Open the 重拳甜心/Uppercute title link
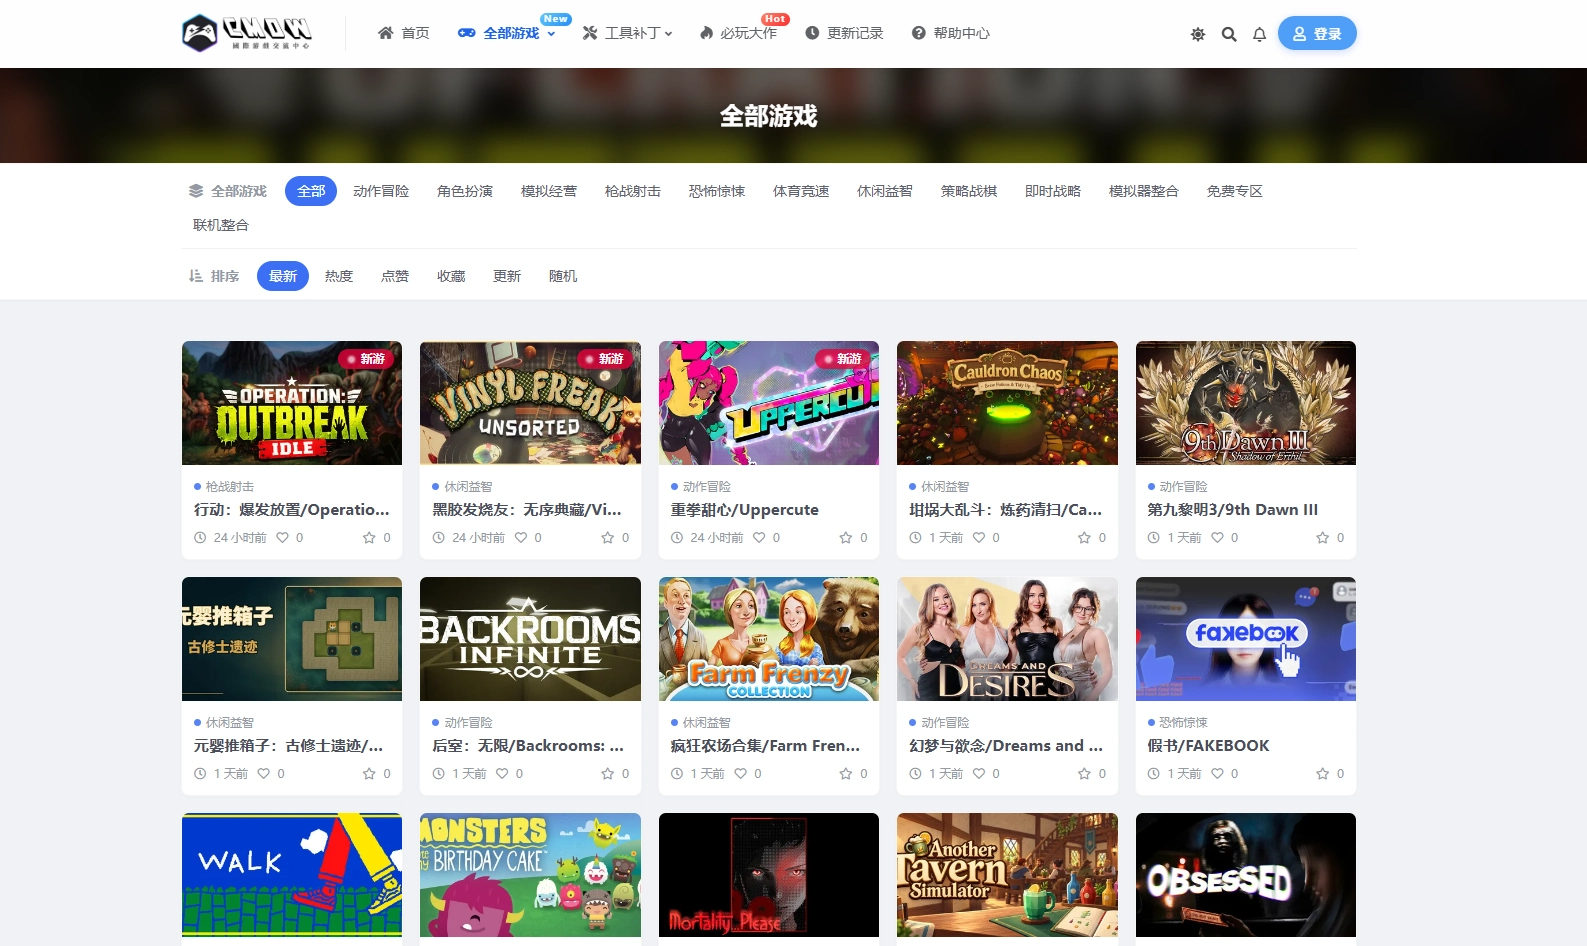This screenshot has width=1587, height=946. click(745, 510)
